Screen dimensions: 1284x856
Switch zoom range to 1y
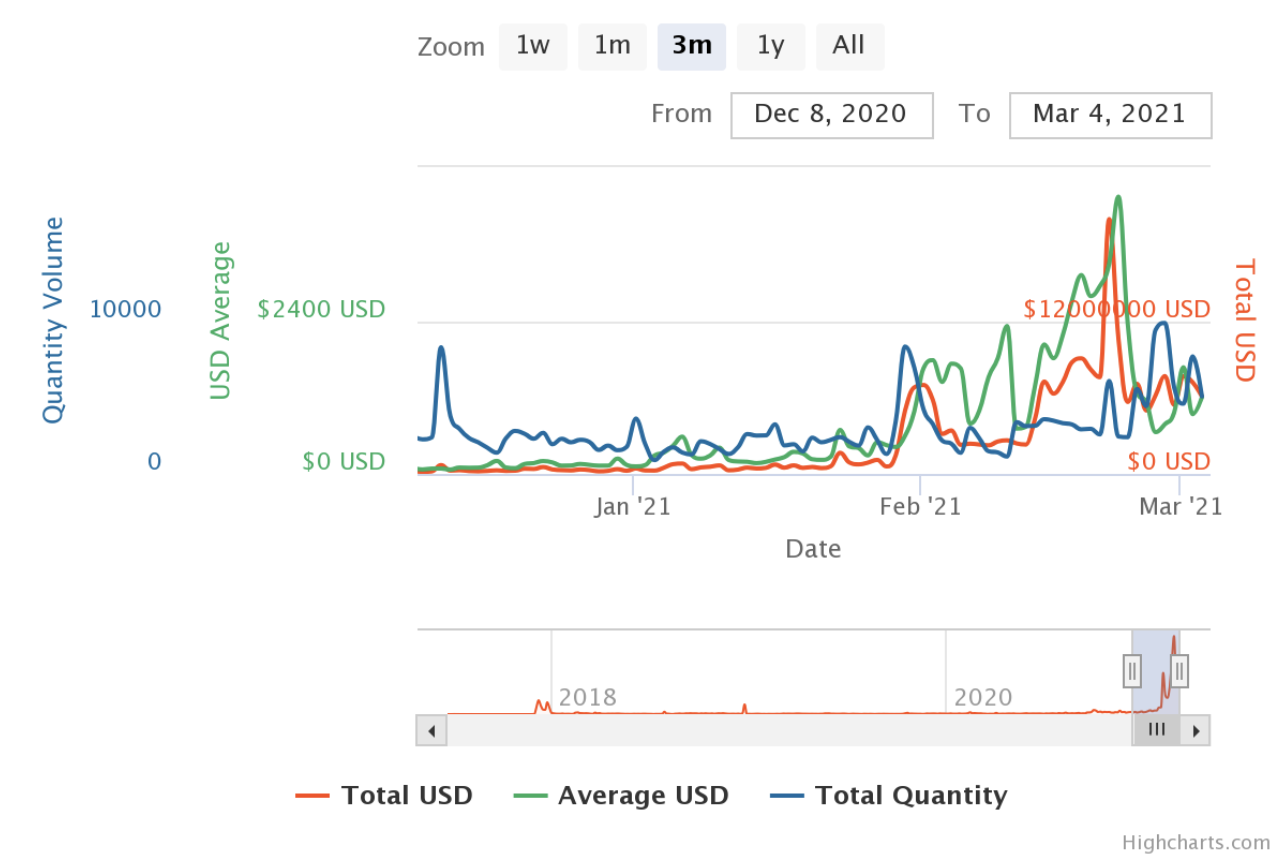(770, 46)
